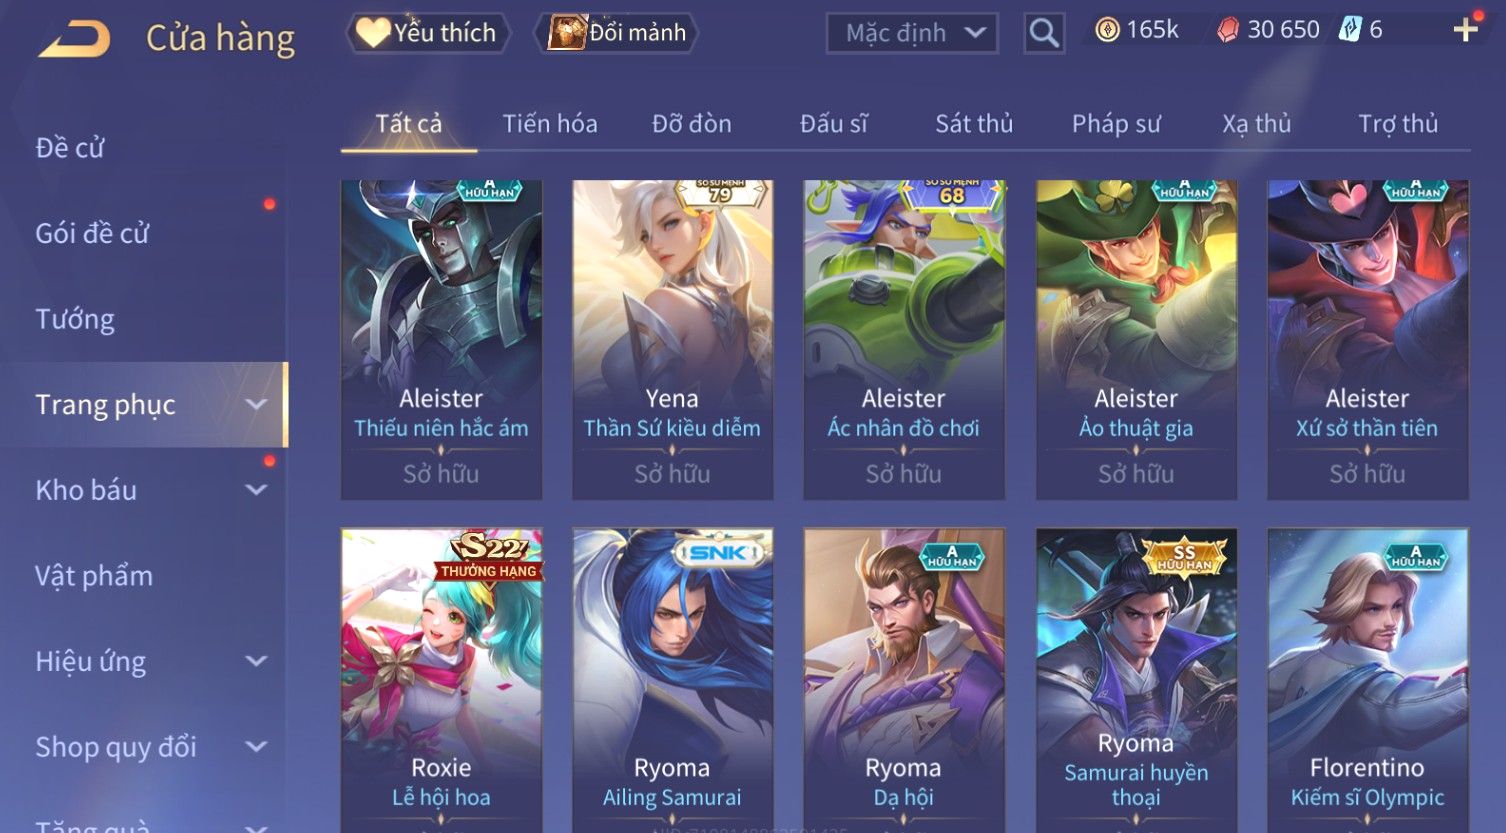The image size is (1506, 833).
Task: Expand the Shop quy đổi section
Action: tap(257, 747)
